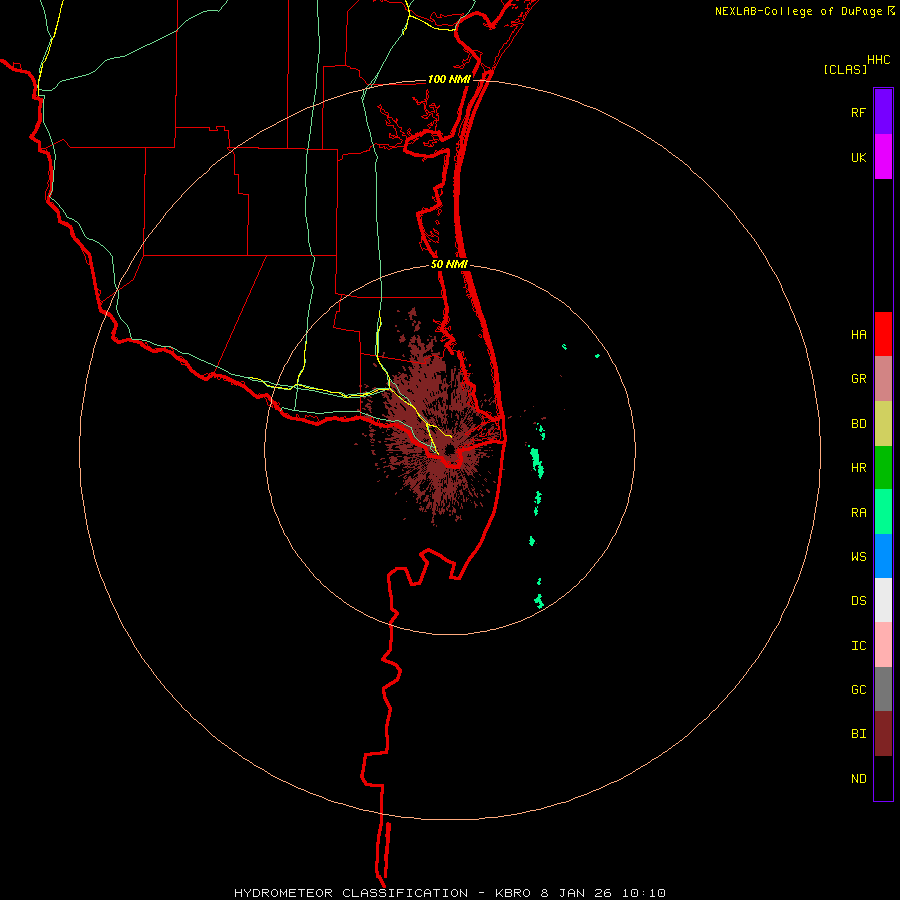This screenshot has width=900, height=900.
Task: Select the BD yellow legend block
Action: click(x=883, y=423)
